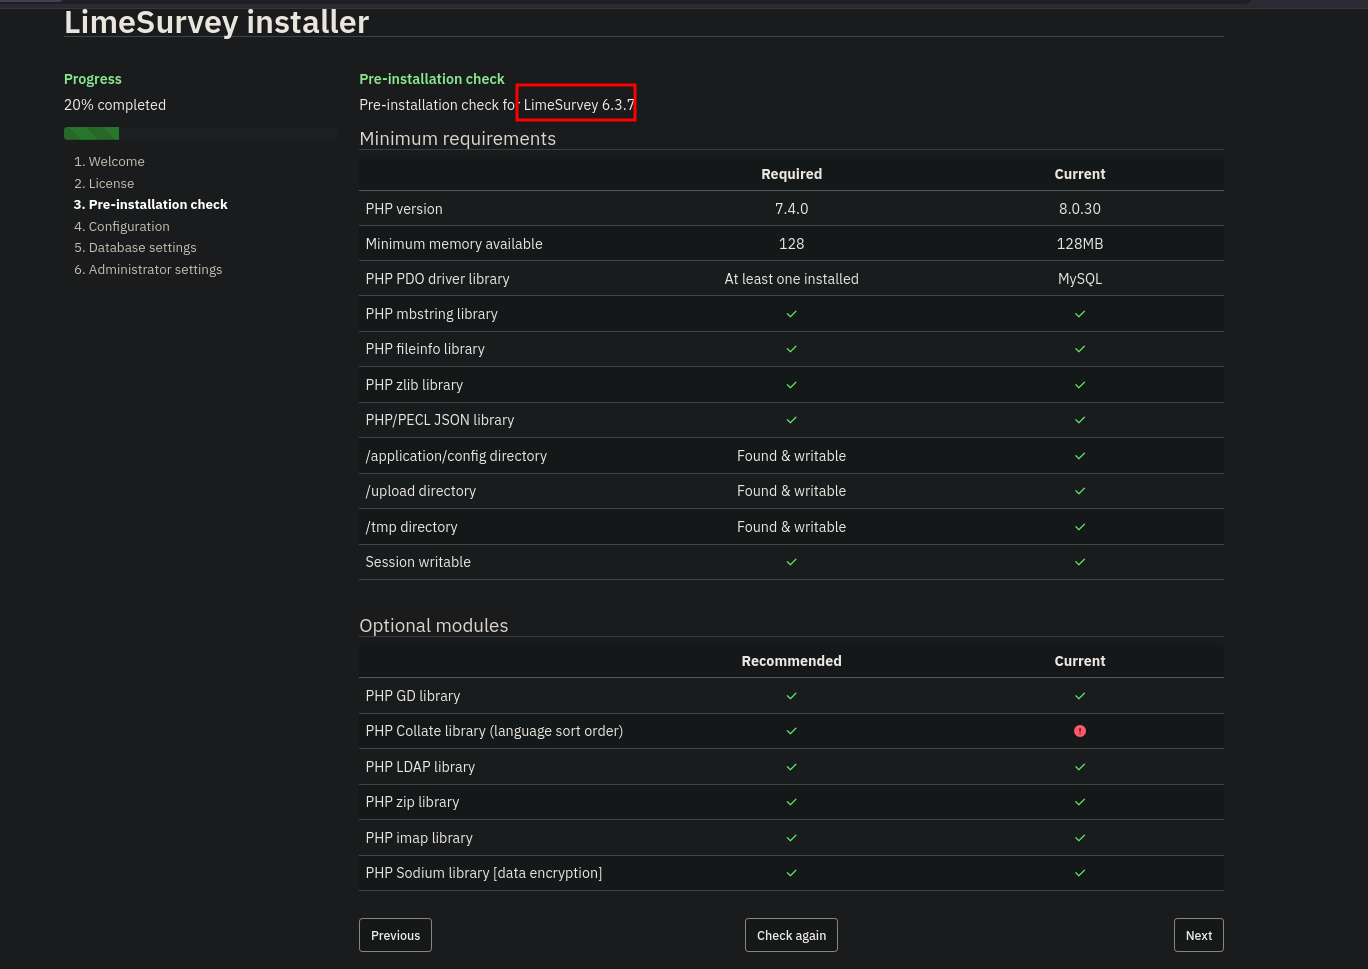Go back with the Previous button
The height and width of the screenshot is (969, 1368).
coord(395,935)
